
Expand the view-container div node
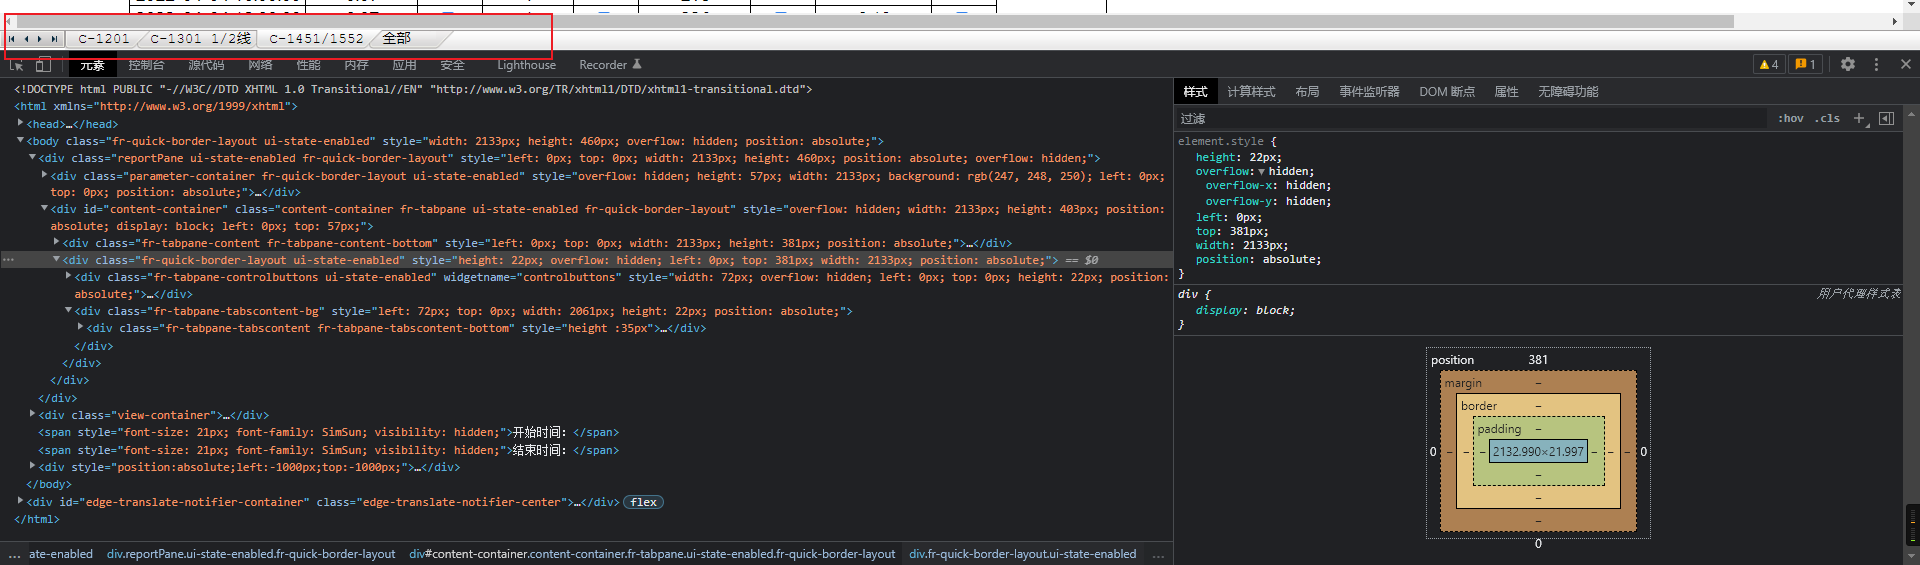pyautogui.click(x=32, y=414)
